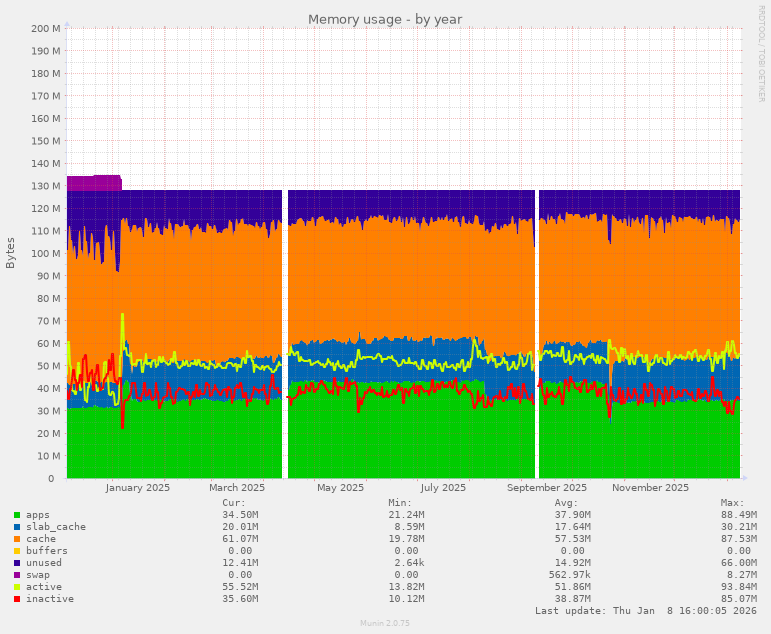
Task: Click cache current value 61.07M
Action: tap(240, 539)
